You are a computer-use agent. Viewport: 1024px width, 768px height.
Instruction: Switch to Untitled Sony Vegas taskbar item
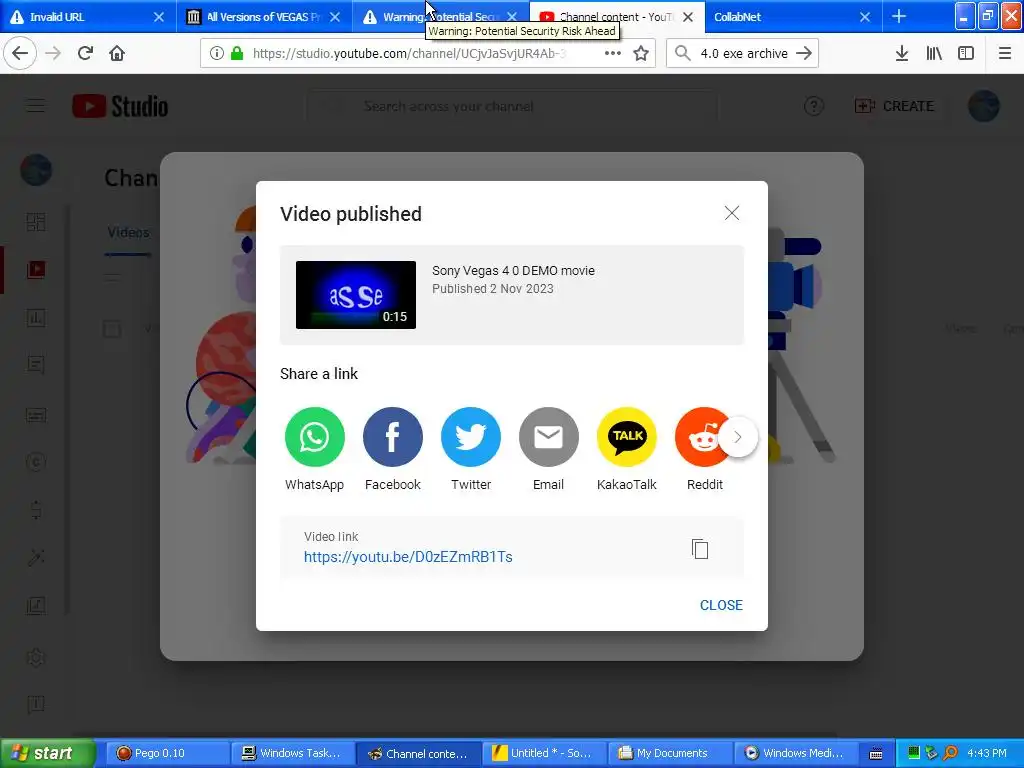[x=544, y=753]
